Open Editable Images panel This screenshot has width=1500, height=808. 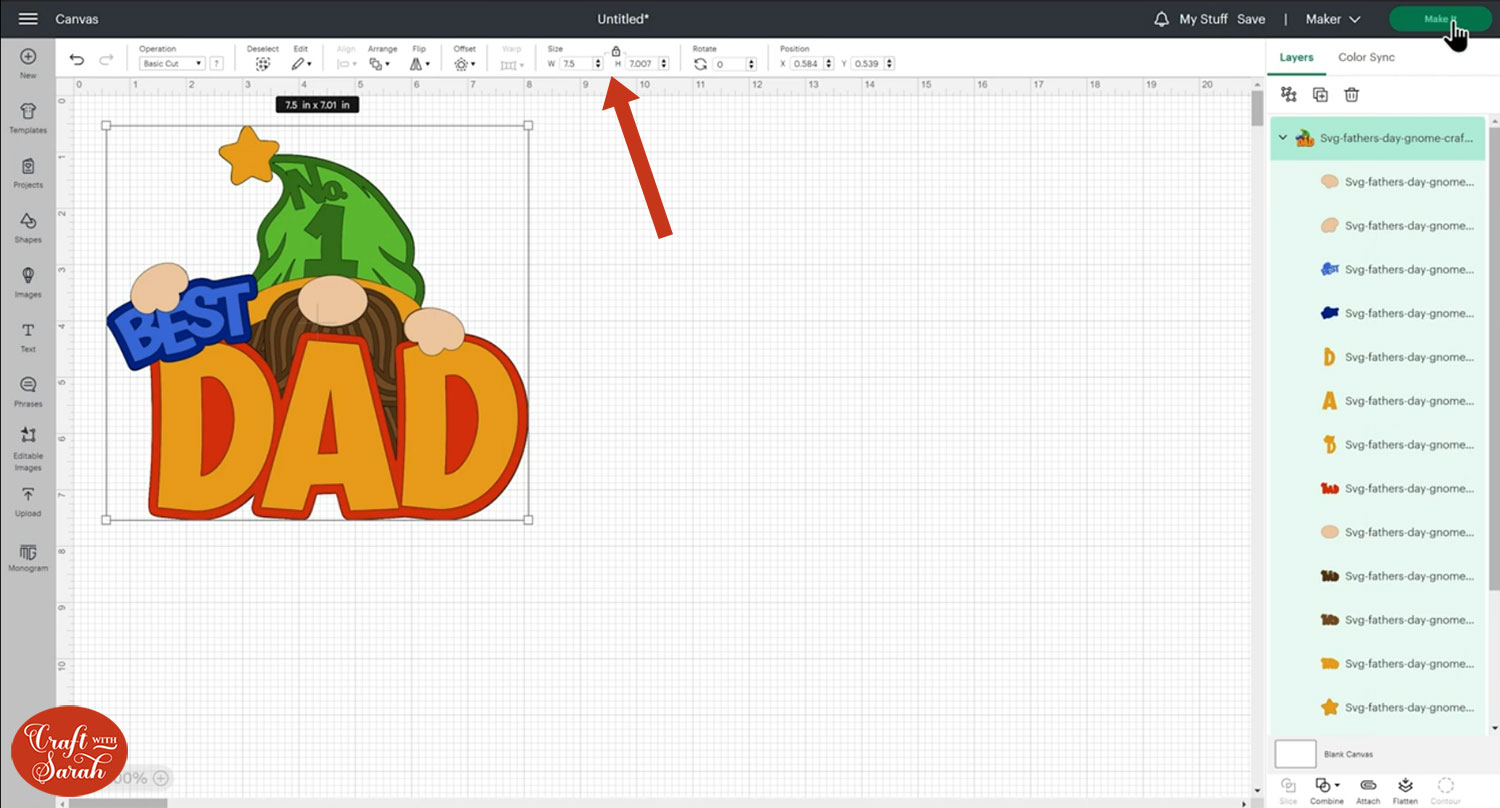coord(28,450)
